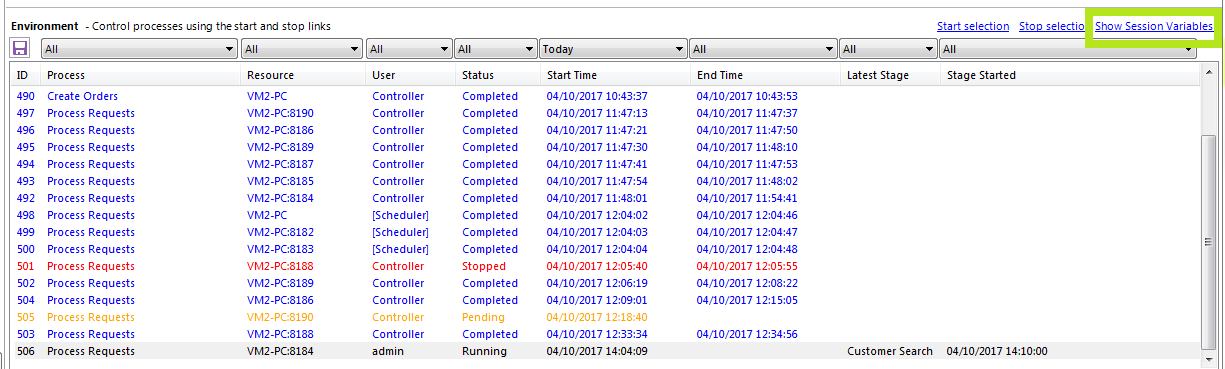Click the Show Session Variables link
Screen dimensions: 1225x369
coord(1154,26)
